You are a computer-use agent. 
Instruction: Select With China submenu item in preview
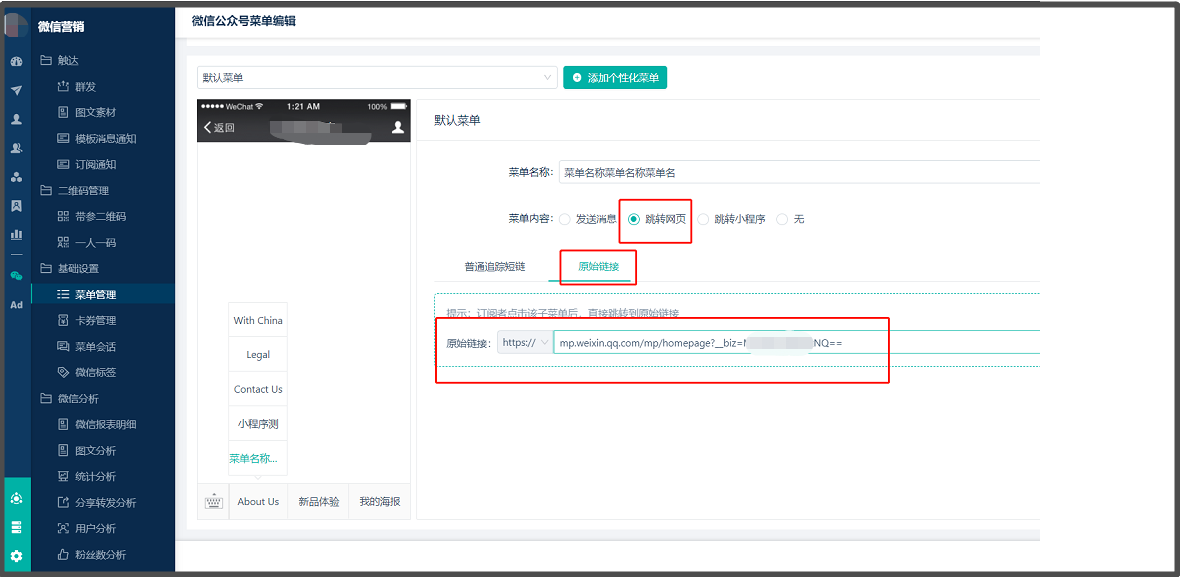coord(258,320)
